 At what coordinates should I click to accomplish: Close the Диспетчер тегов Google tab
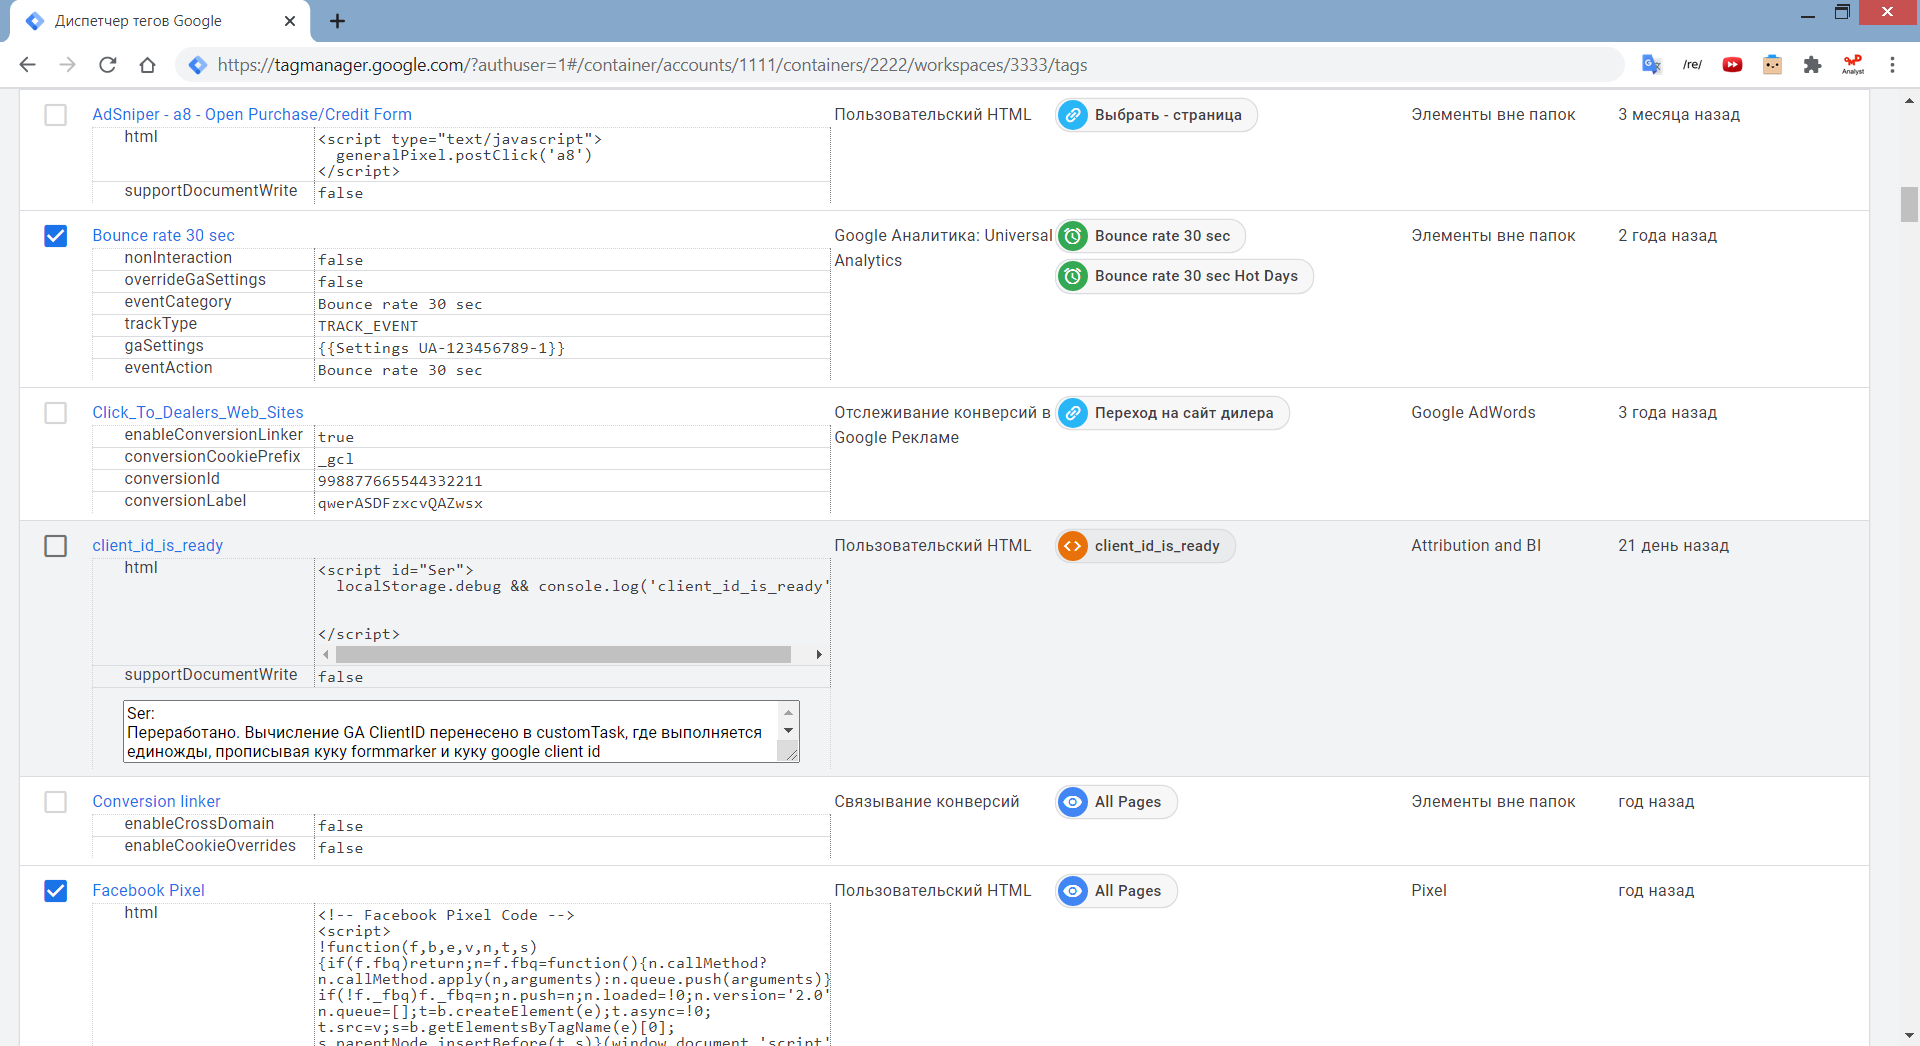click(x=290, y=21)
